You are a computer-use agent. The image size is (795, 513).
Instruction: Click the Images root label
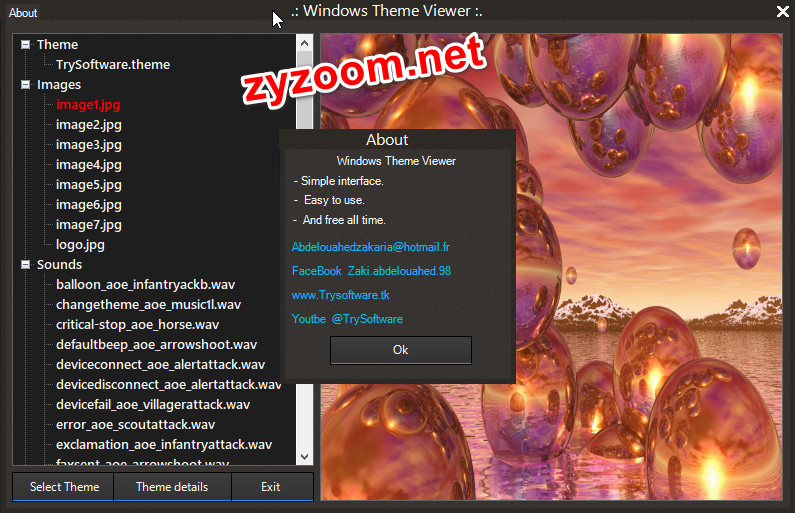[59, 85]
